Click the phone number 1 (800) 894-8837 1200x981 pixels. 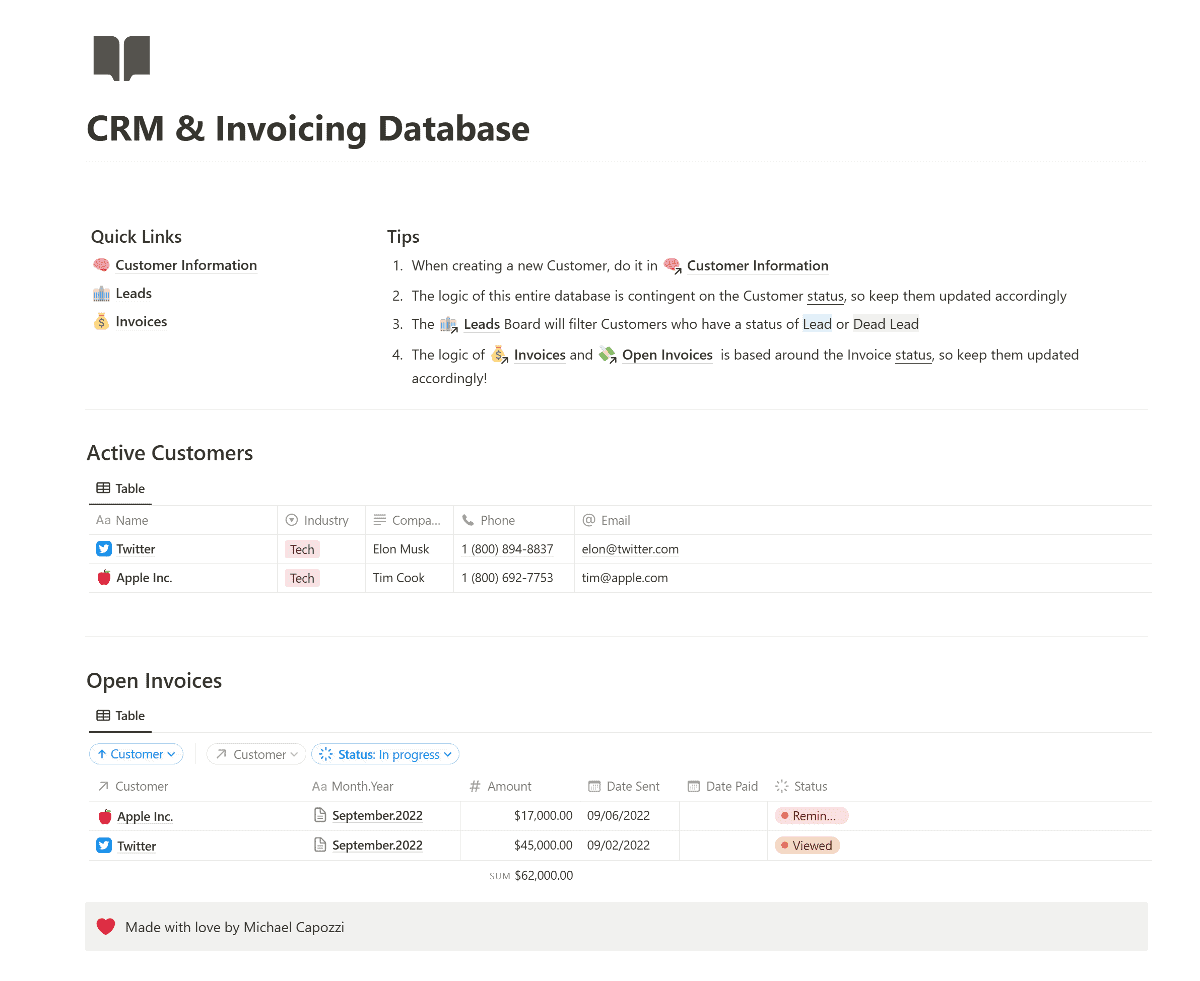pos(507,549)
